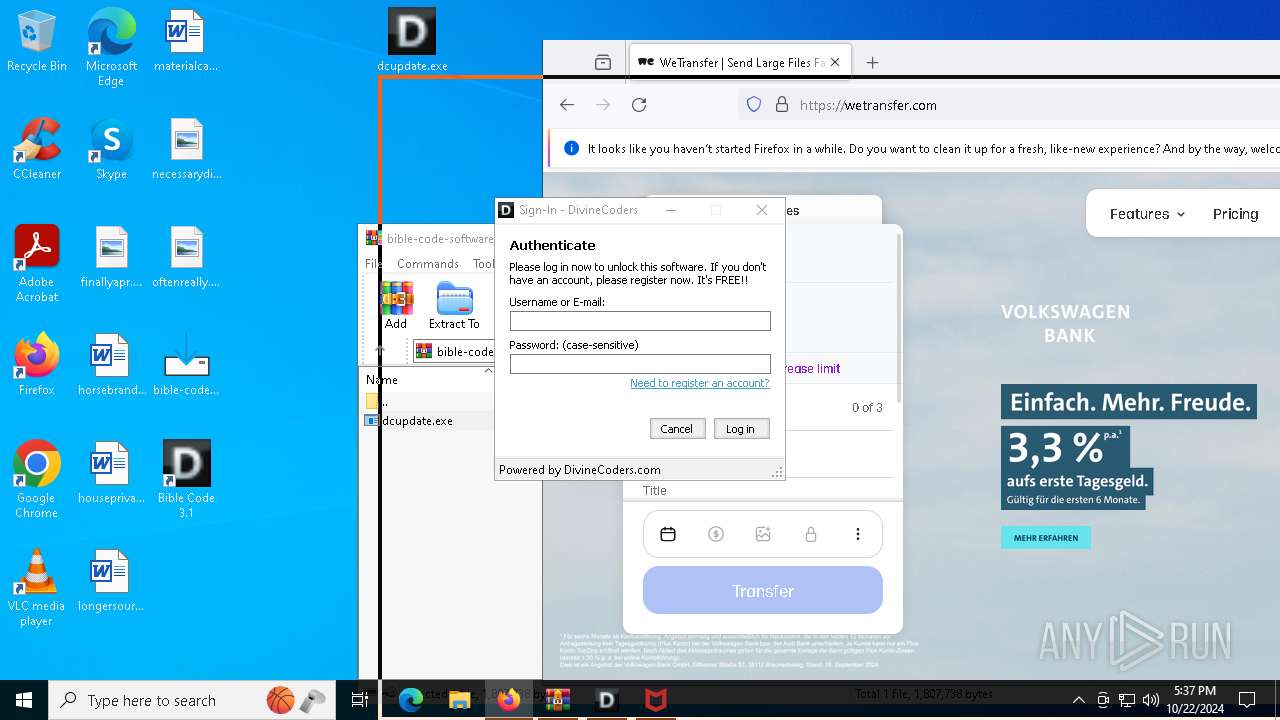Launch Google Chrome desktop shortcut
1280x720 pixels.
[x=37, y=480]
